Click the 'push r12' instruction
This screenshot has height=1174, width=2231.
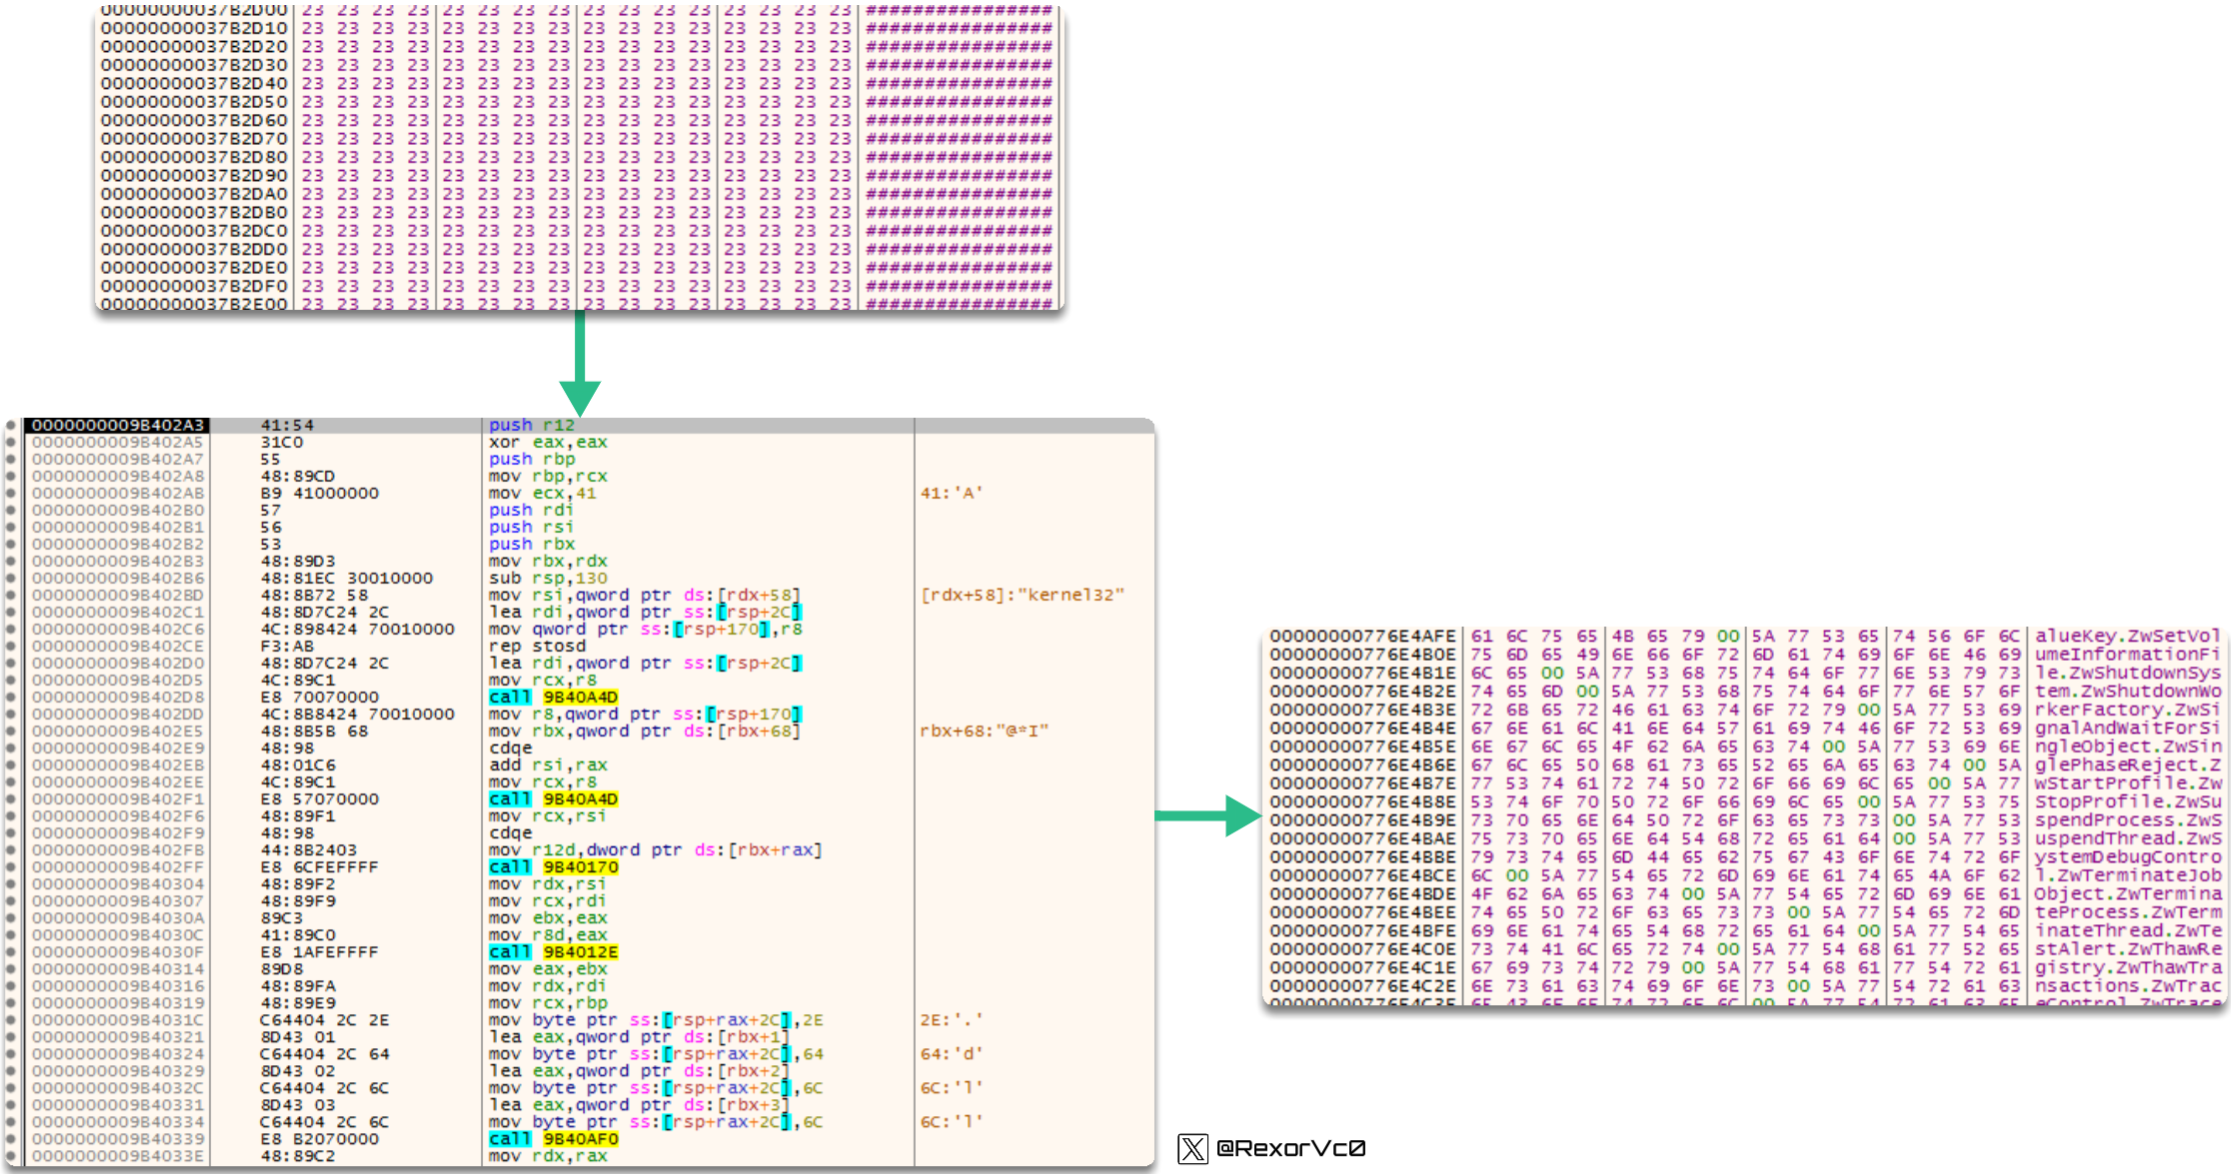pos(532,426)
